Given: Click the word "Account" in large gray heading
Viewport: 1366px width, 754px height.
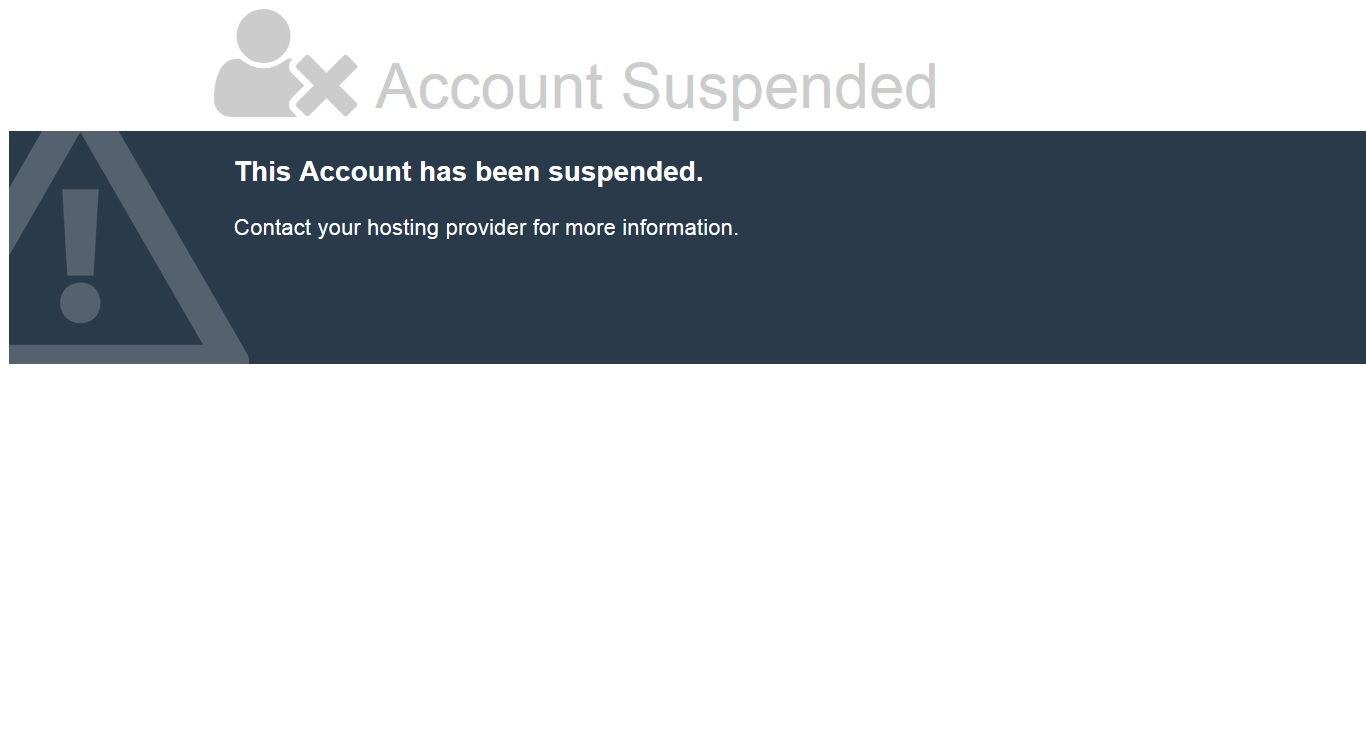Looking at the screenshot, I should tap(489, 87).
